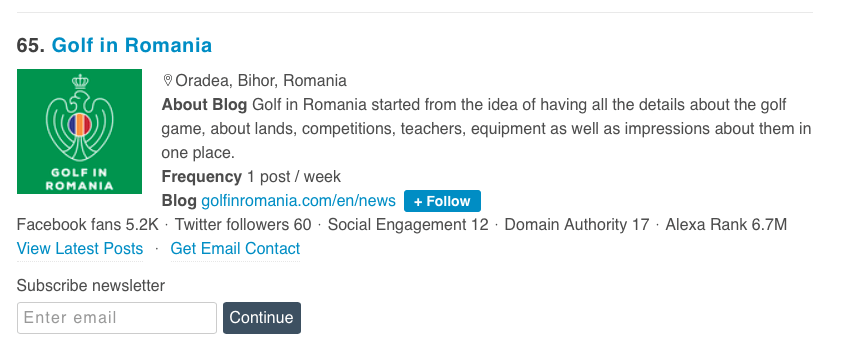Click the Social Engagement 12 stat
Image resolution: width=851 pixels, height=361 pixels.
(x=408, y=225)
